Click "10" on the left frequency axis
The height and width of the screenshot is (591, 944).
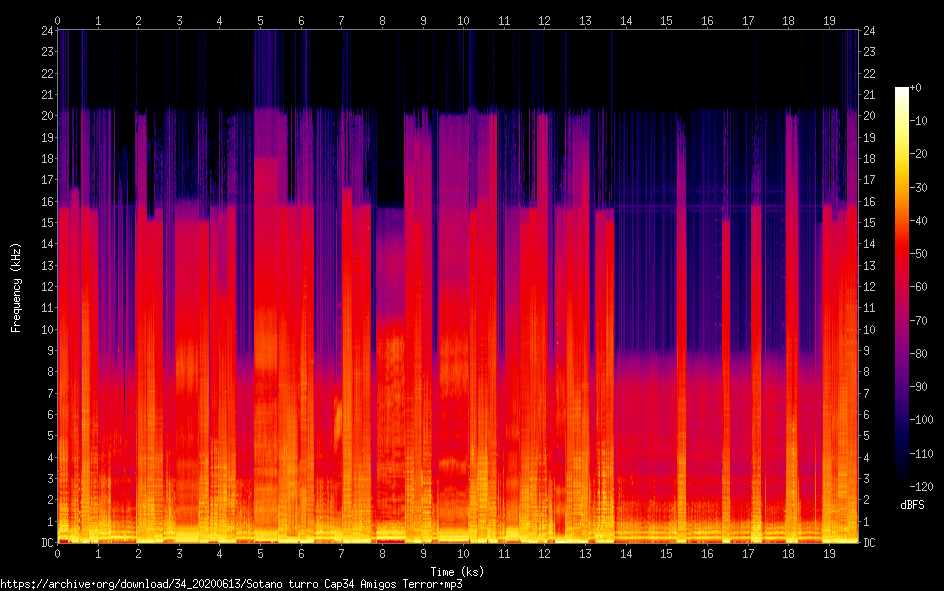pyautogui.click(x=48, y=330)
